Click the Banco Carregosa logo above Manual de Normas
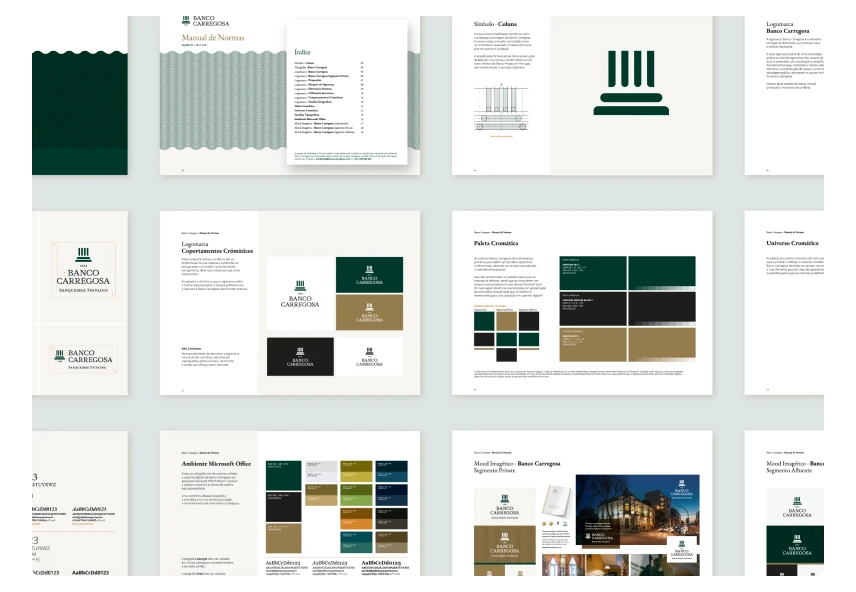This screenshot has width=856, height=592. click(x=206, y=20)
